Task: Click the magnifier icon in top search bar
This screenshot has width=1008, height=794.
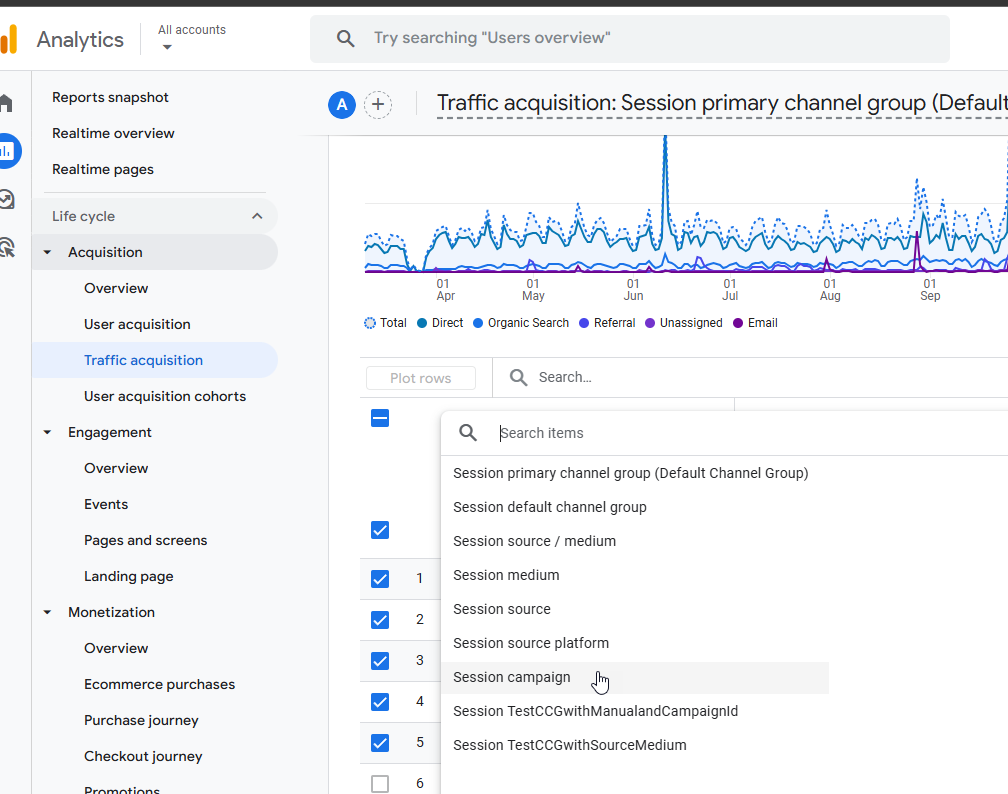Action: (x=345, y=39)
